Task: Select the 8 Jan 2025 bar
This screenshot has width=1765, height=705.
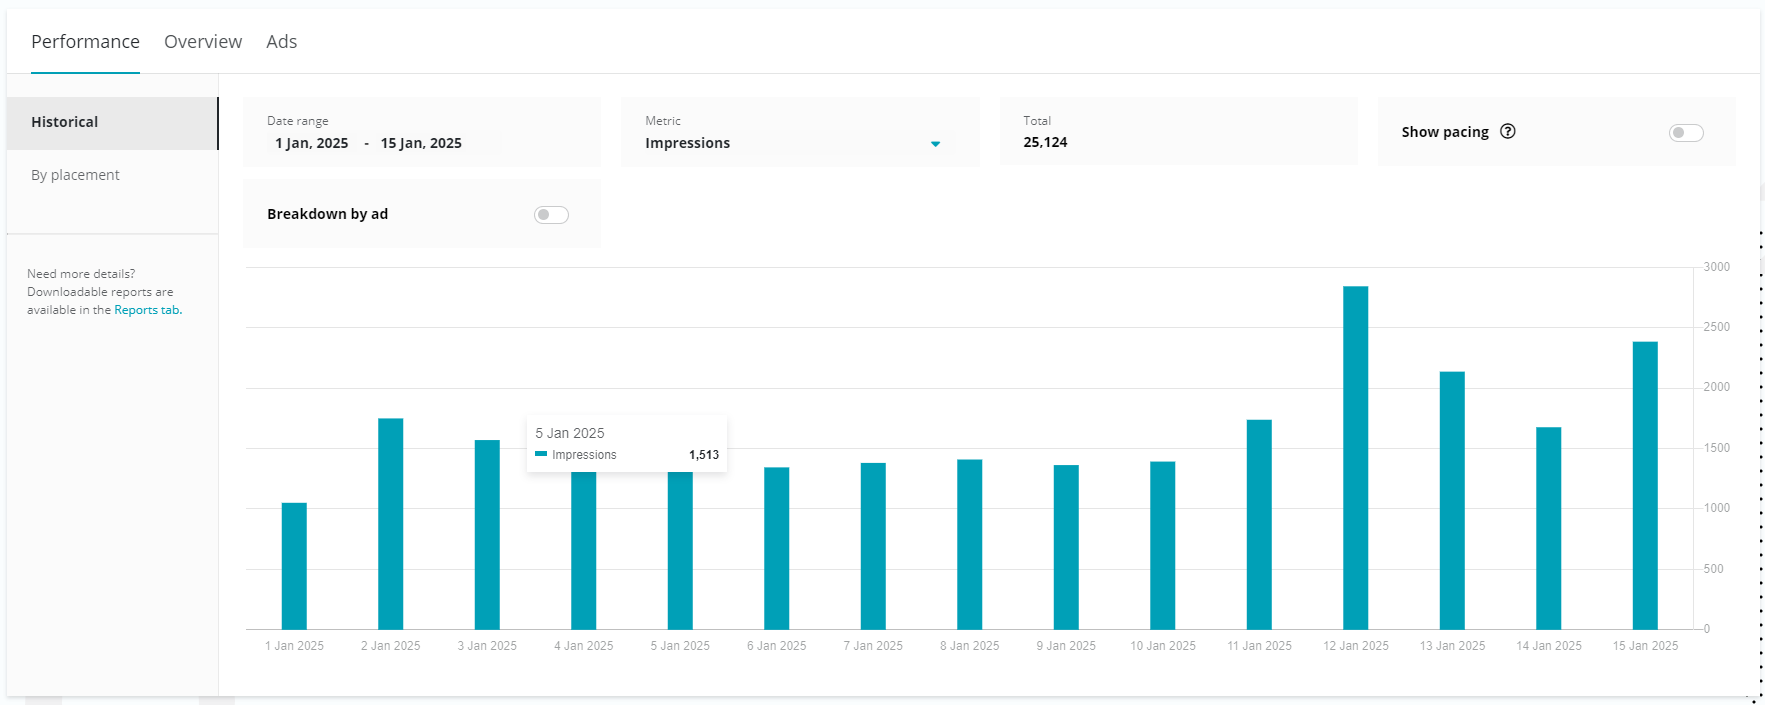Action: point(969,544)
